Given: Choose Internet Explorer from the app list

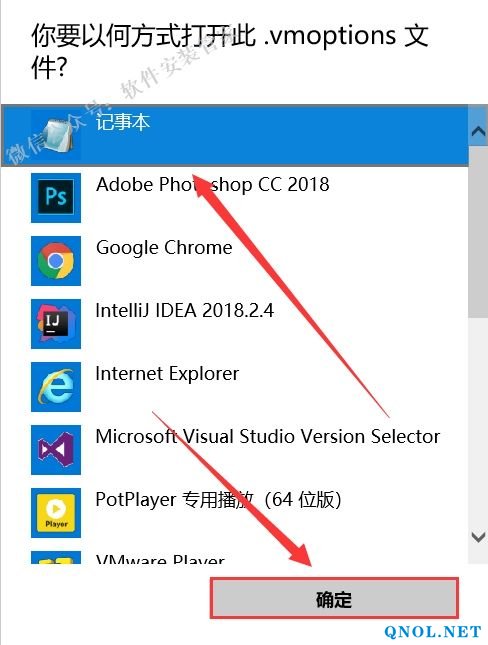Looking at the screenshot, I should pos(235,387).
